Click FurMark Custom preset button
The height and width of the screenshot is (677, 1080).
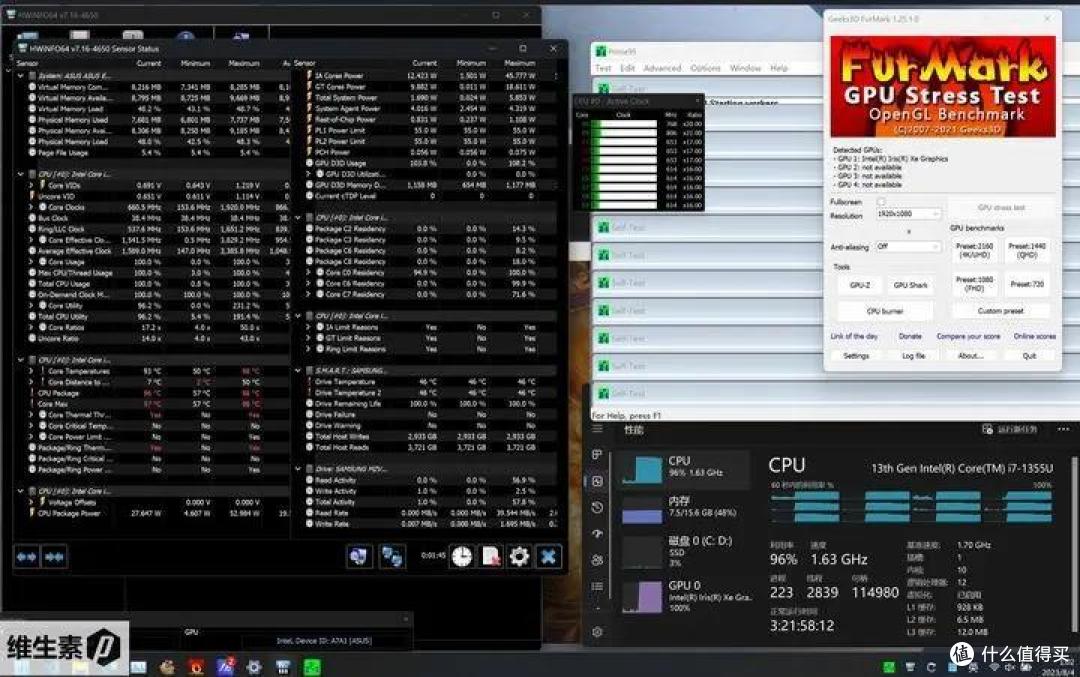click(1001, 311)
